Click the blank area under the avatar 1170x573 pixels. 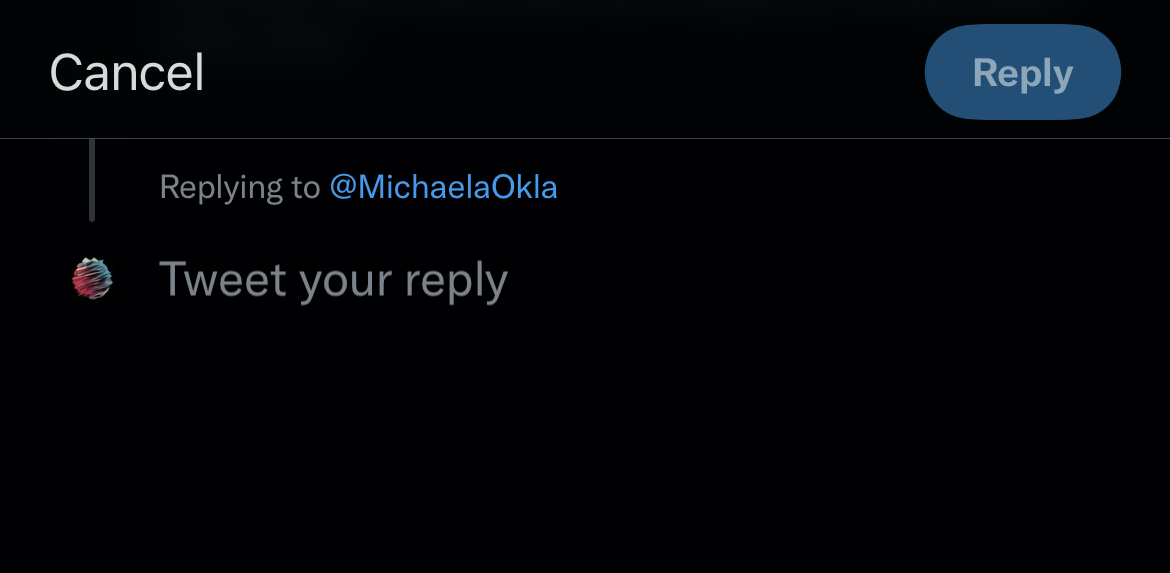click(x=92, y=420)
